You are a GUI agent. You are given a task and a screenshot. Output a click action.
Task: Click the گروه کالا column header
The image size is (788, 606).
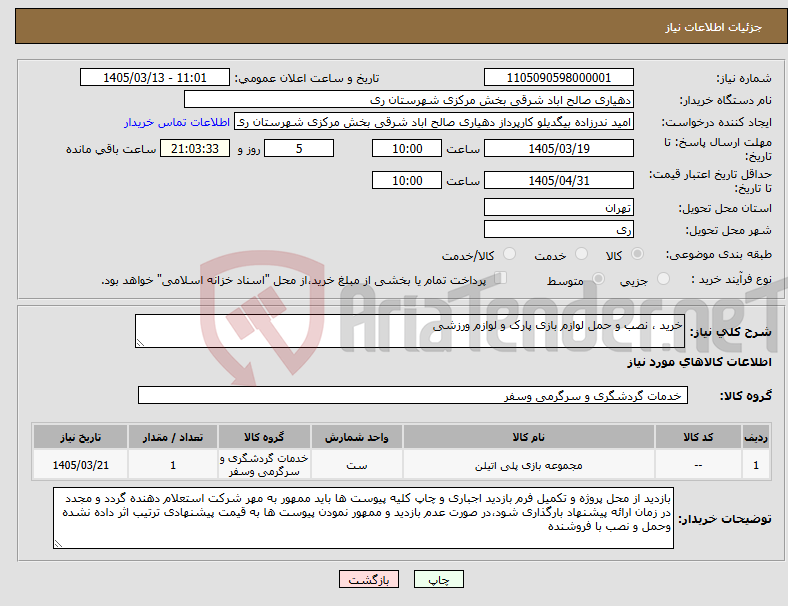point(264,437)
